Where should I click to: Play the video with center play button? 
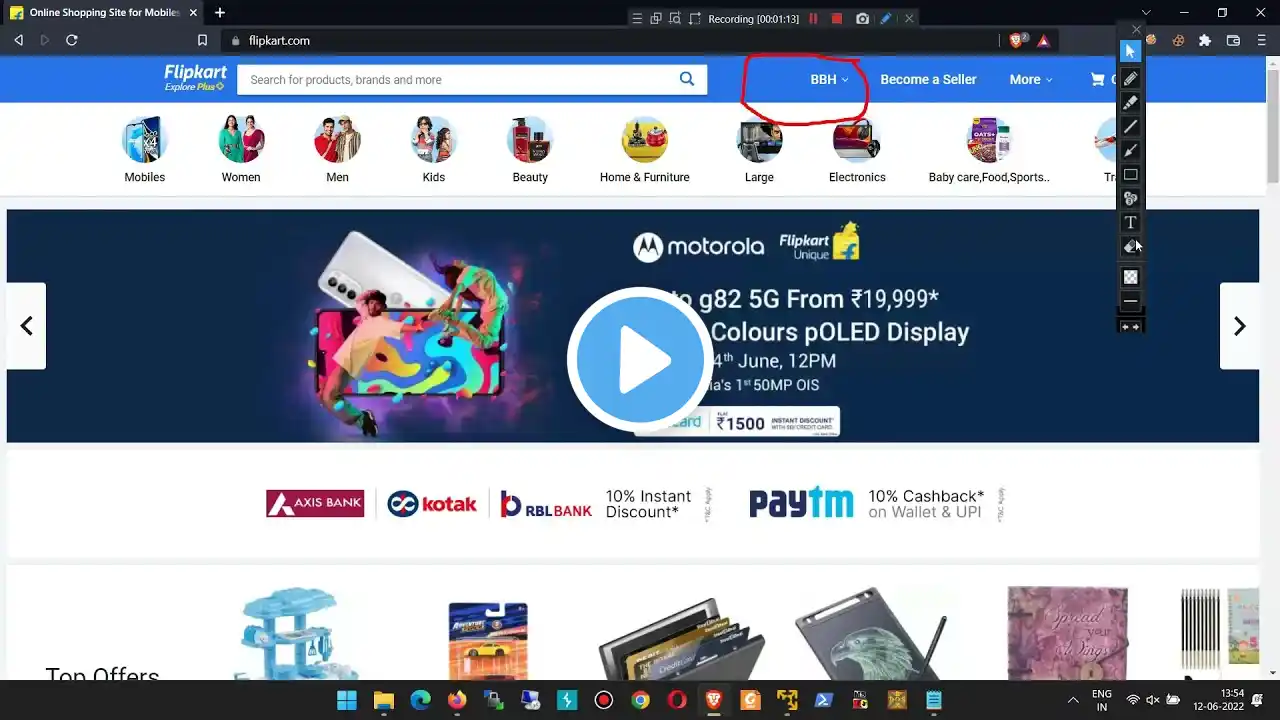tap(640, 360)
